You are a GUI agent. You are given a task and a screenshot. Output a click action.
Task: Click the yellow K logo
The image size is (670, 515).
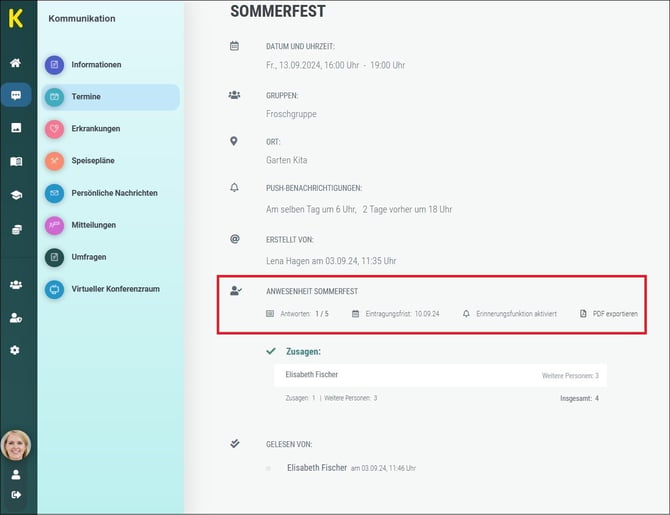(16, 18)
